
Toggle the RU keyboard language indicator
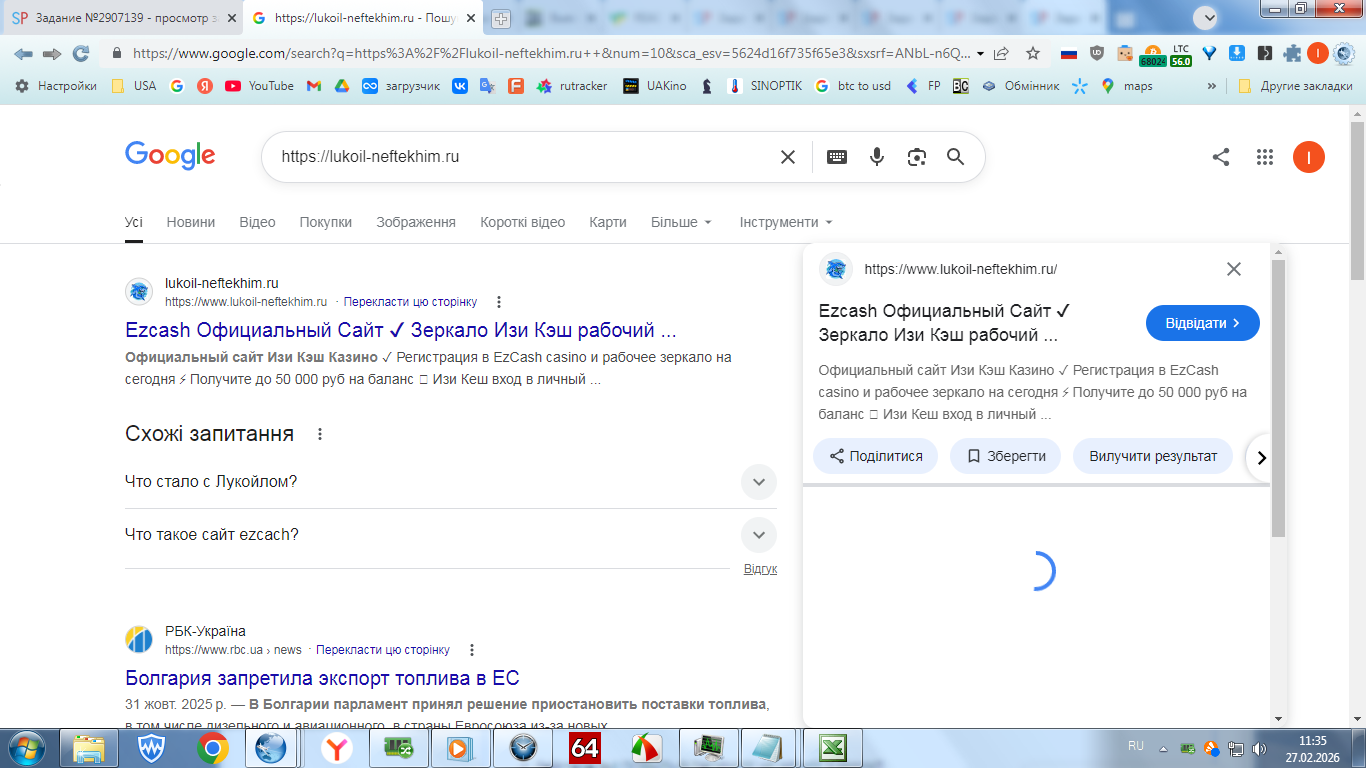point(1136,746)
